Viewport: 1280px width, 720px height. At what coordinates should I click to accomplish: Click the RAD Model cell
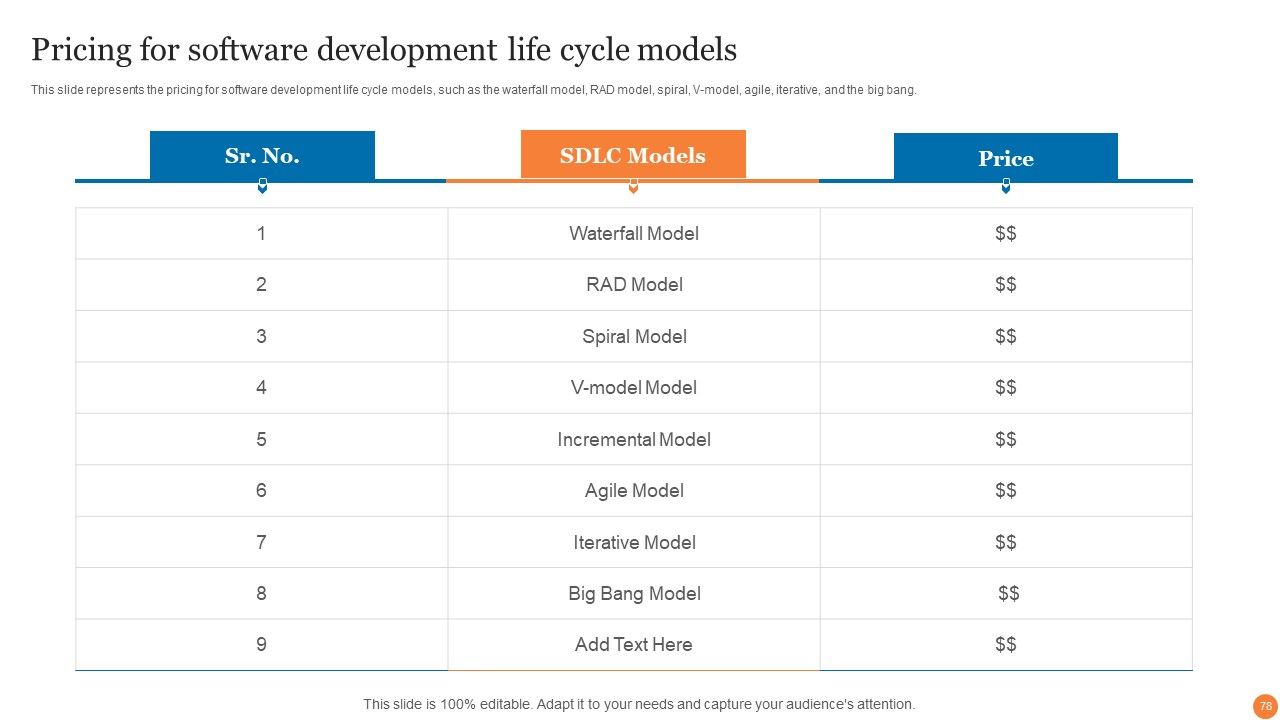(634, 285)
